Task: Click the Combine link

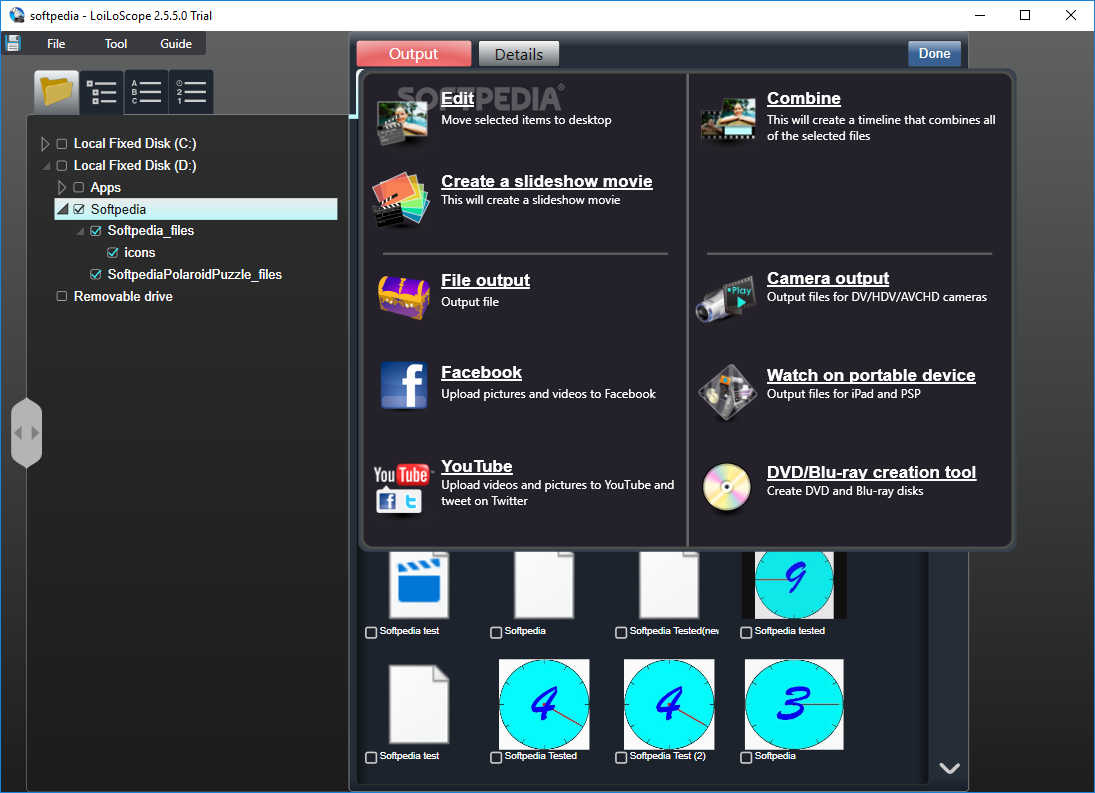Action: [804, 98]
